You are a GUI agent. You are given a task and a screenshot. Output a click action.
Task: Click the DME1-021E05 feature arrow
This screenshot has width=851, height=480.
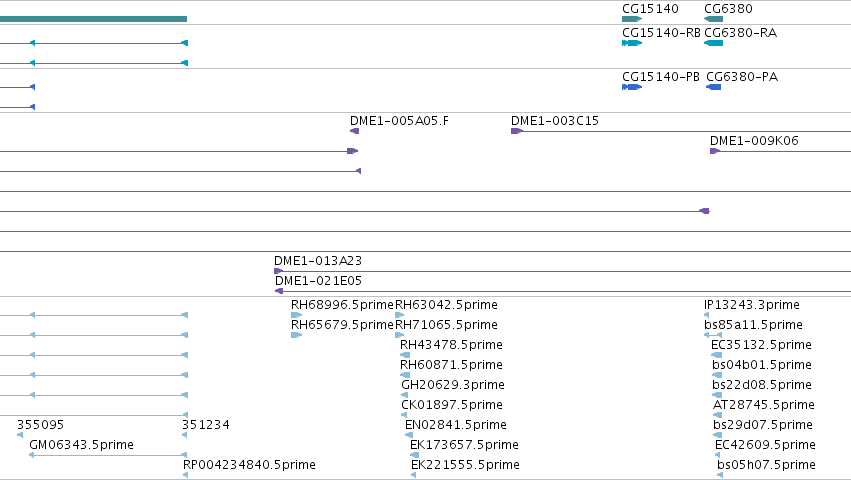(x=279, y=291)
